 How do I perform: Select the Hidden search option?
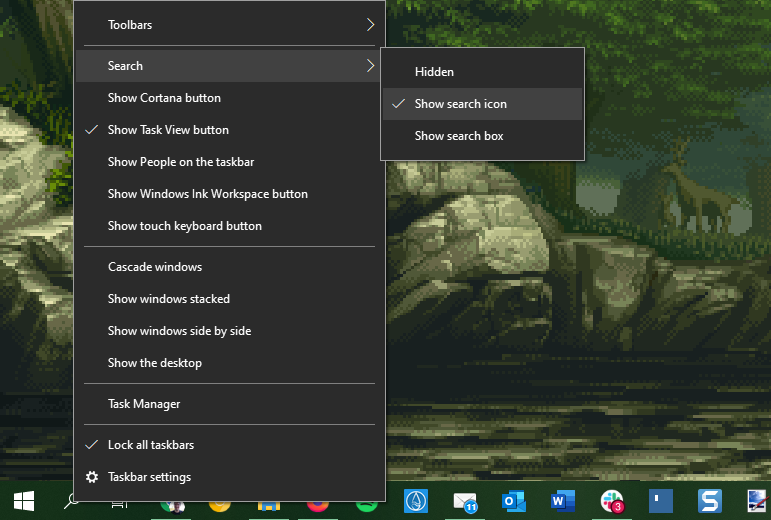click(x=434, y=72)
